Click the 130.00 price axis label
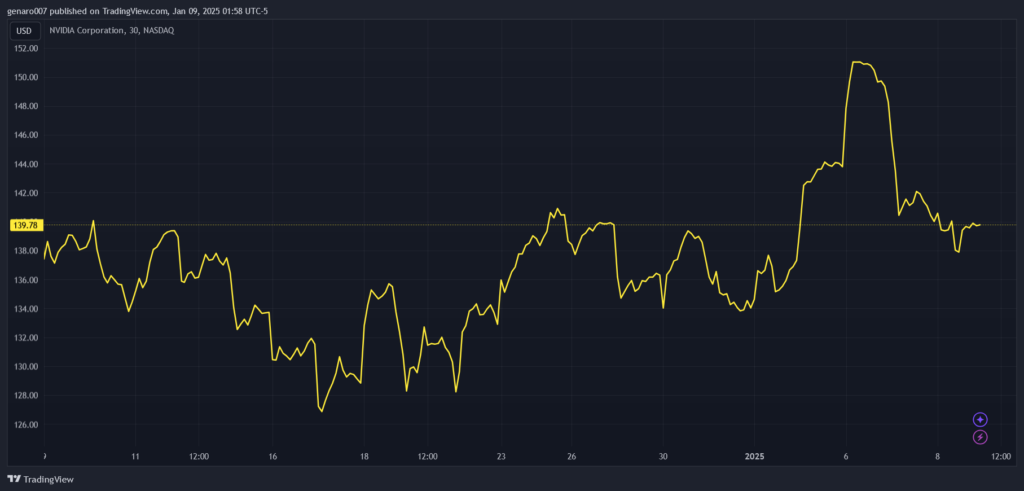The width and height of the screenshot is (1024, 491). pos(25,367)
